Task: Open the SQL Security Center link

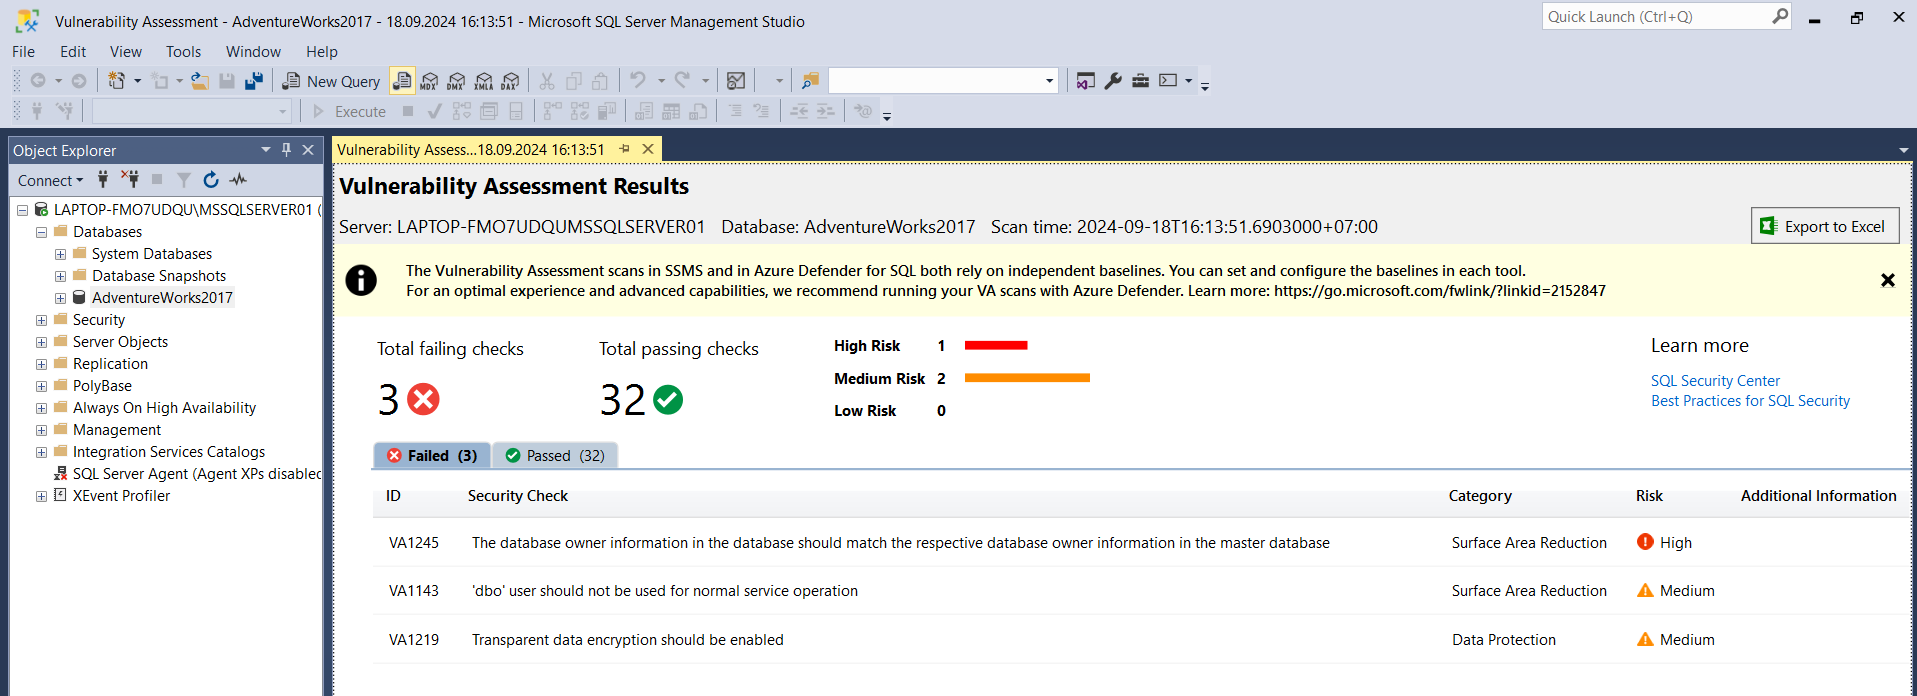Action: coord(1715,380)
